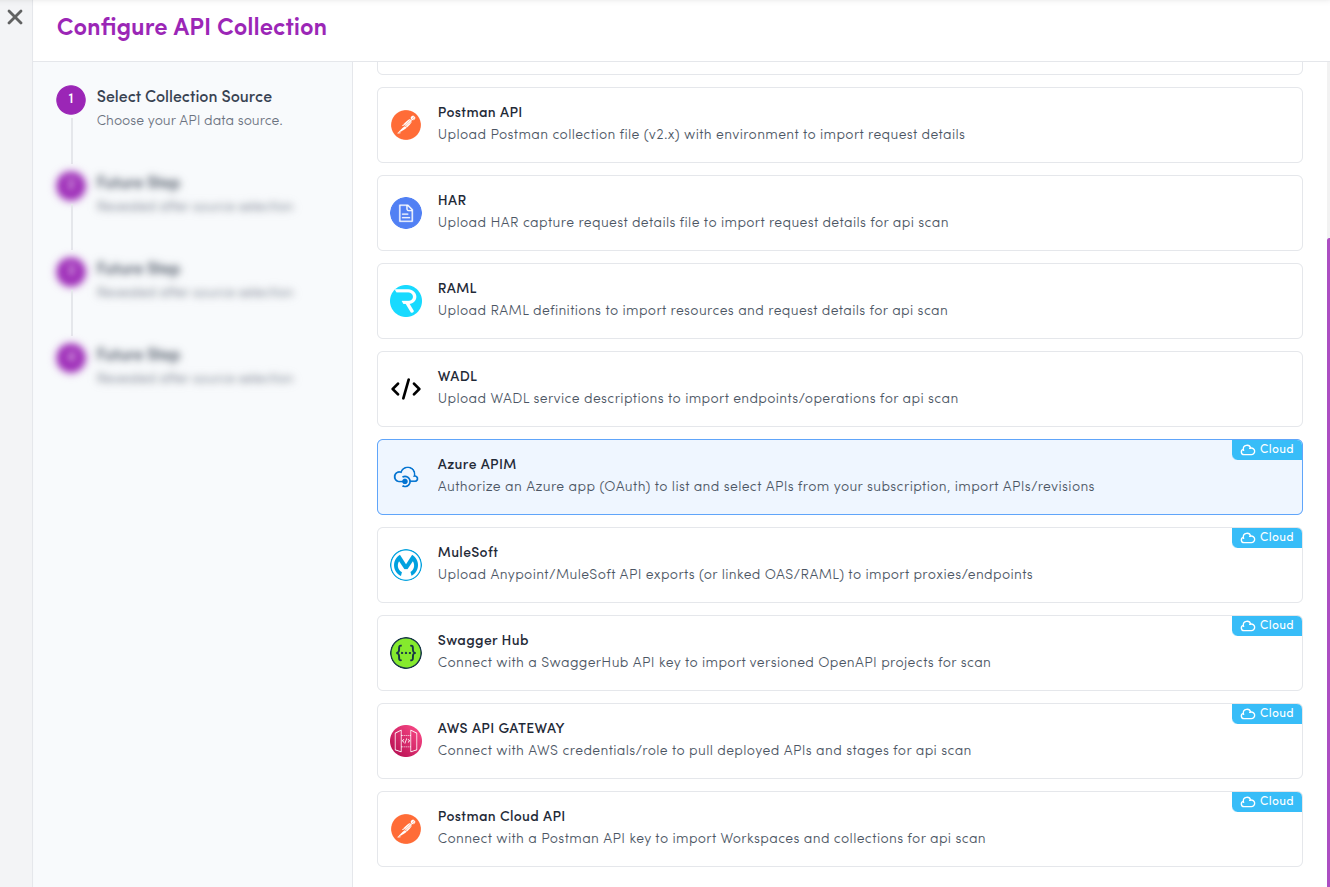Select the MuleSoft source title
Image resolution: width=1330 pixels, height=887 pixels.
(x=467, y=552)
